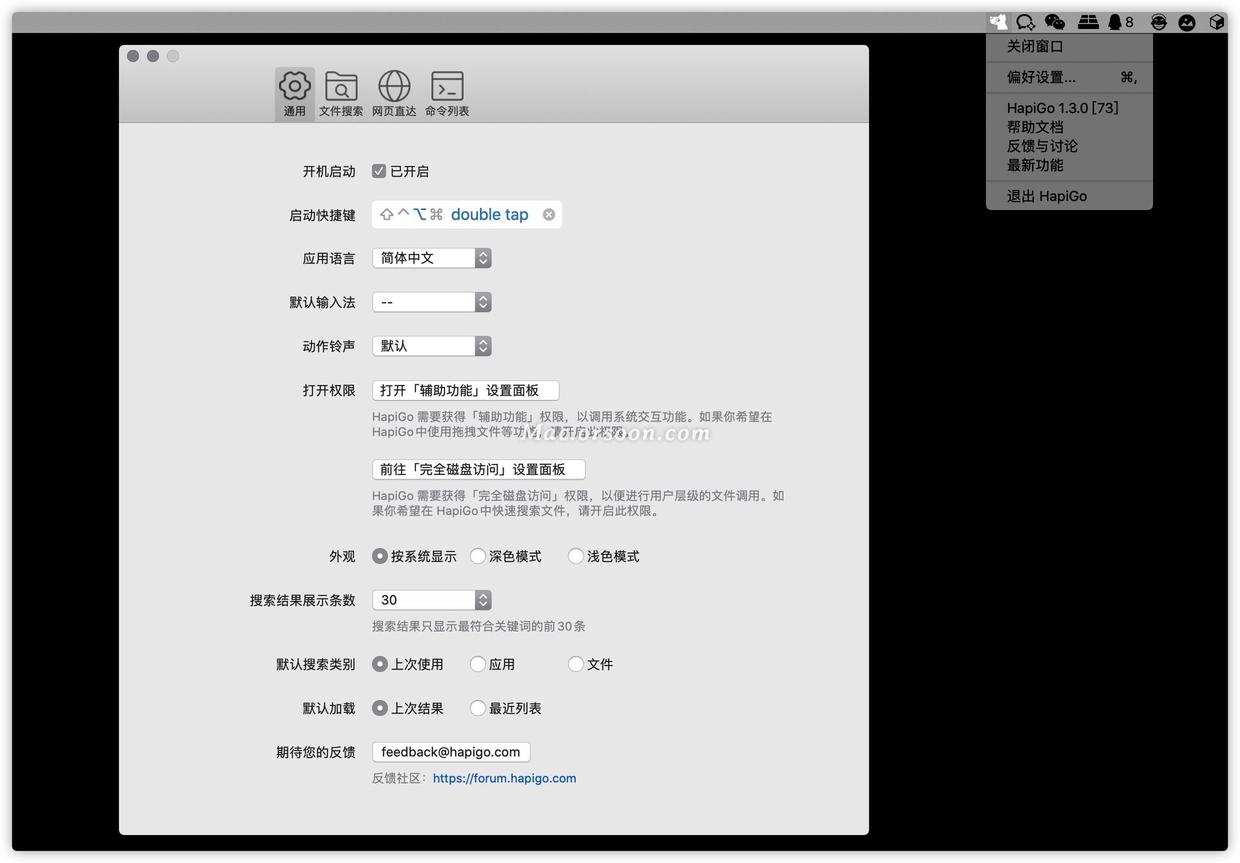Uncheck the 已开启 startup checkbox
The width and height of the screenshot is (1240, 863).
pyautogui.click(x=379, y=171)
